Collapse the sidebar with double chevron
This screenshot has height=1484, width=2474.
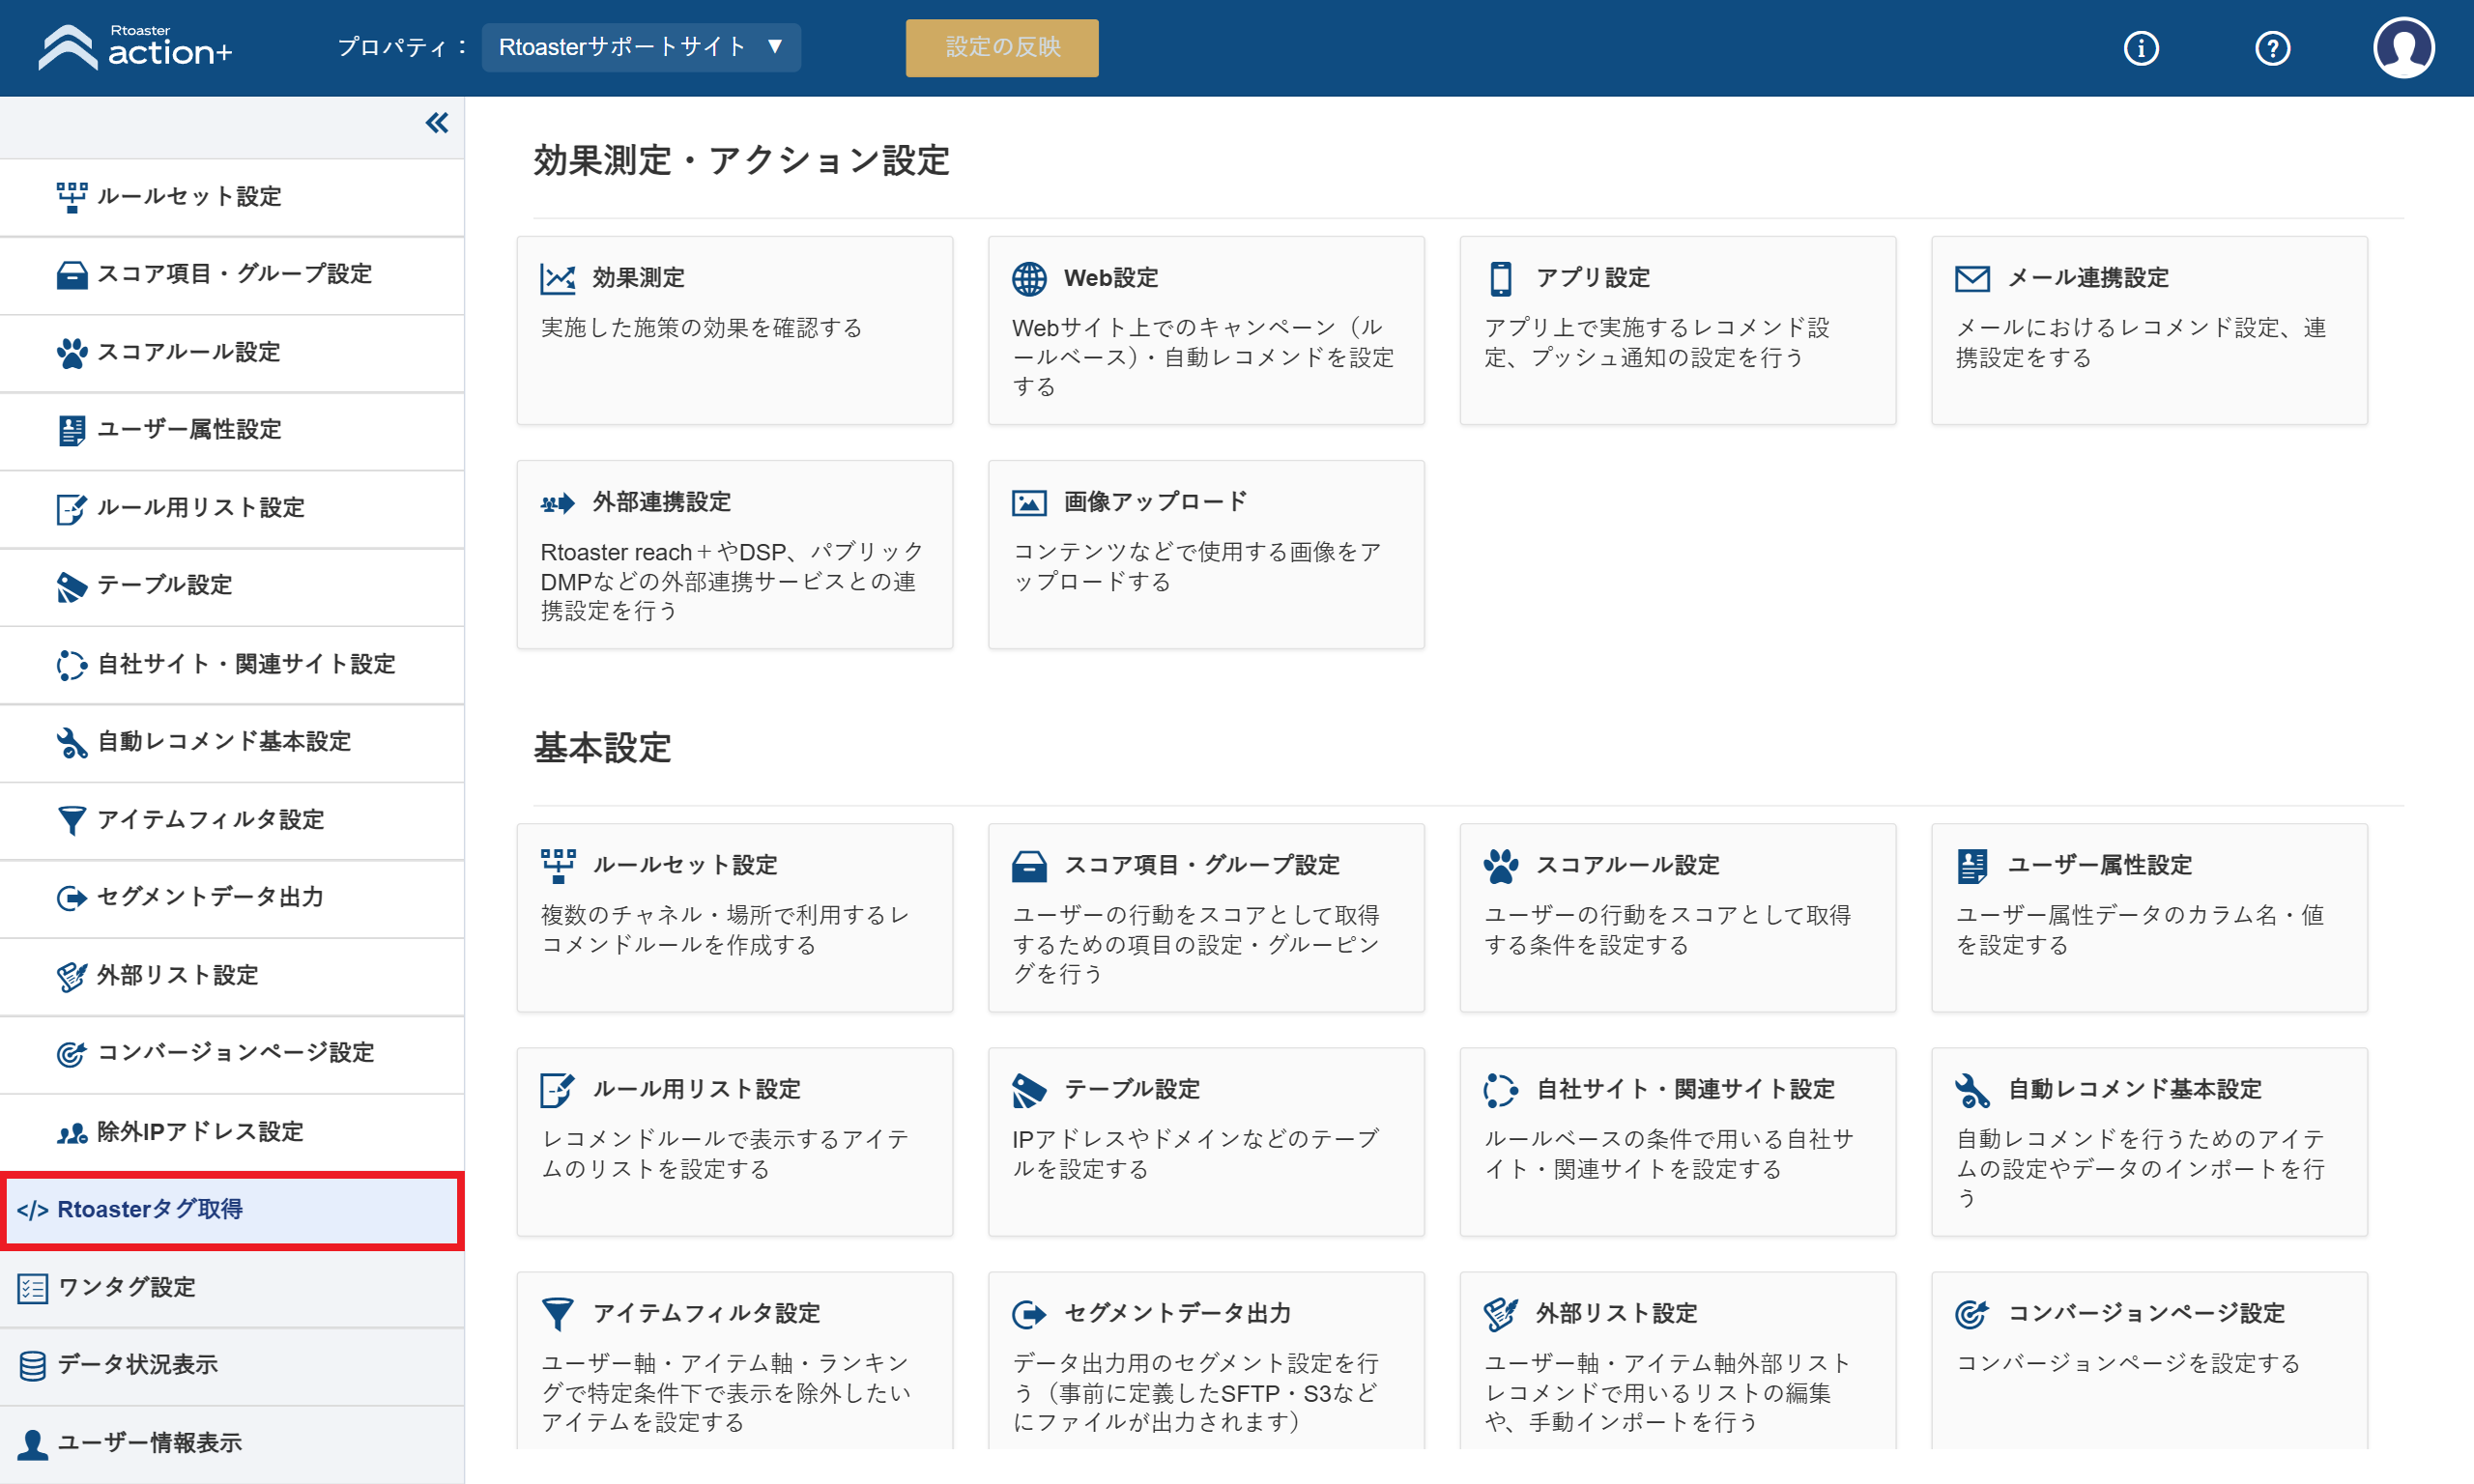[437, 123]
